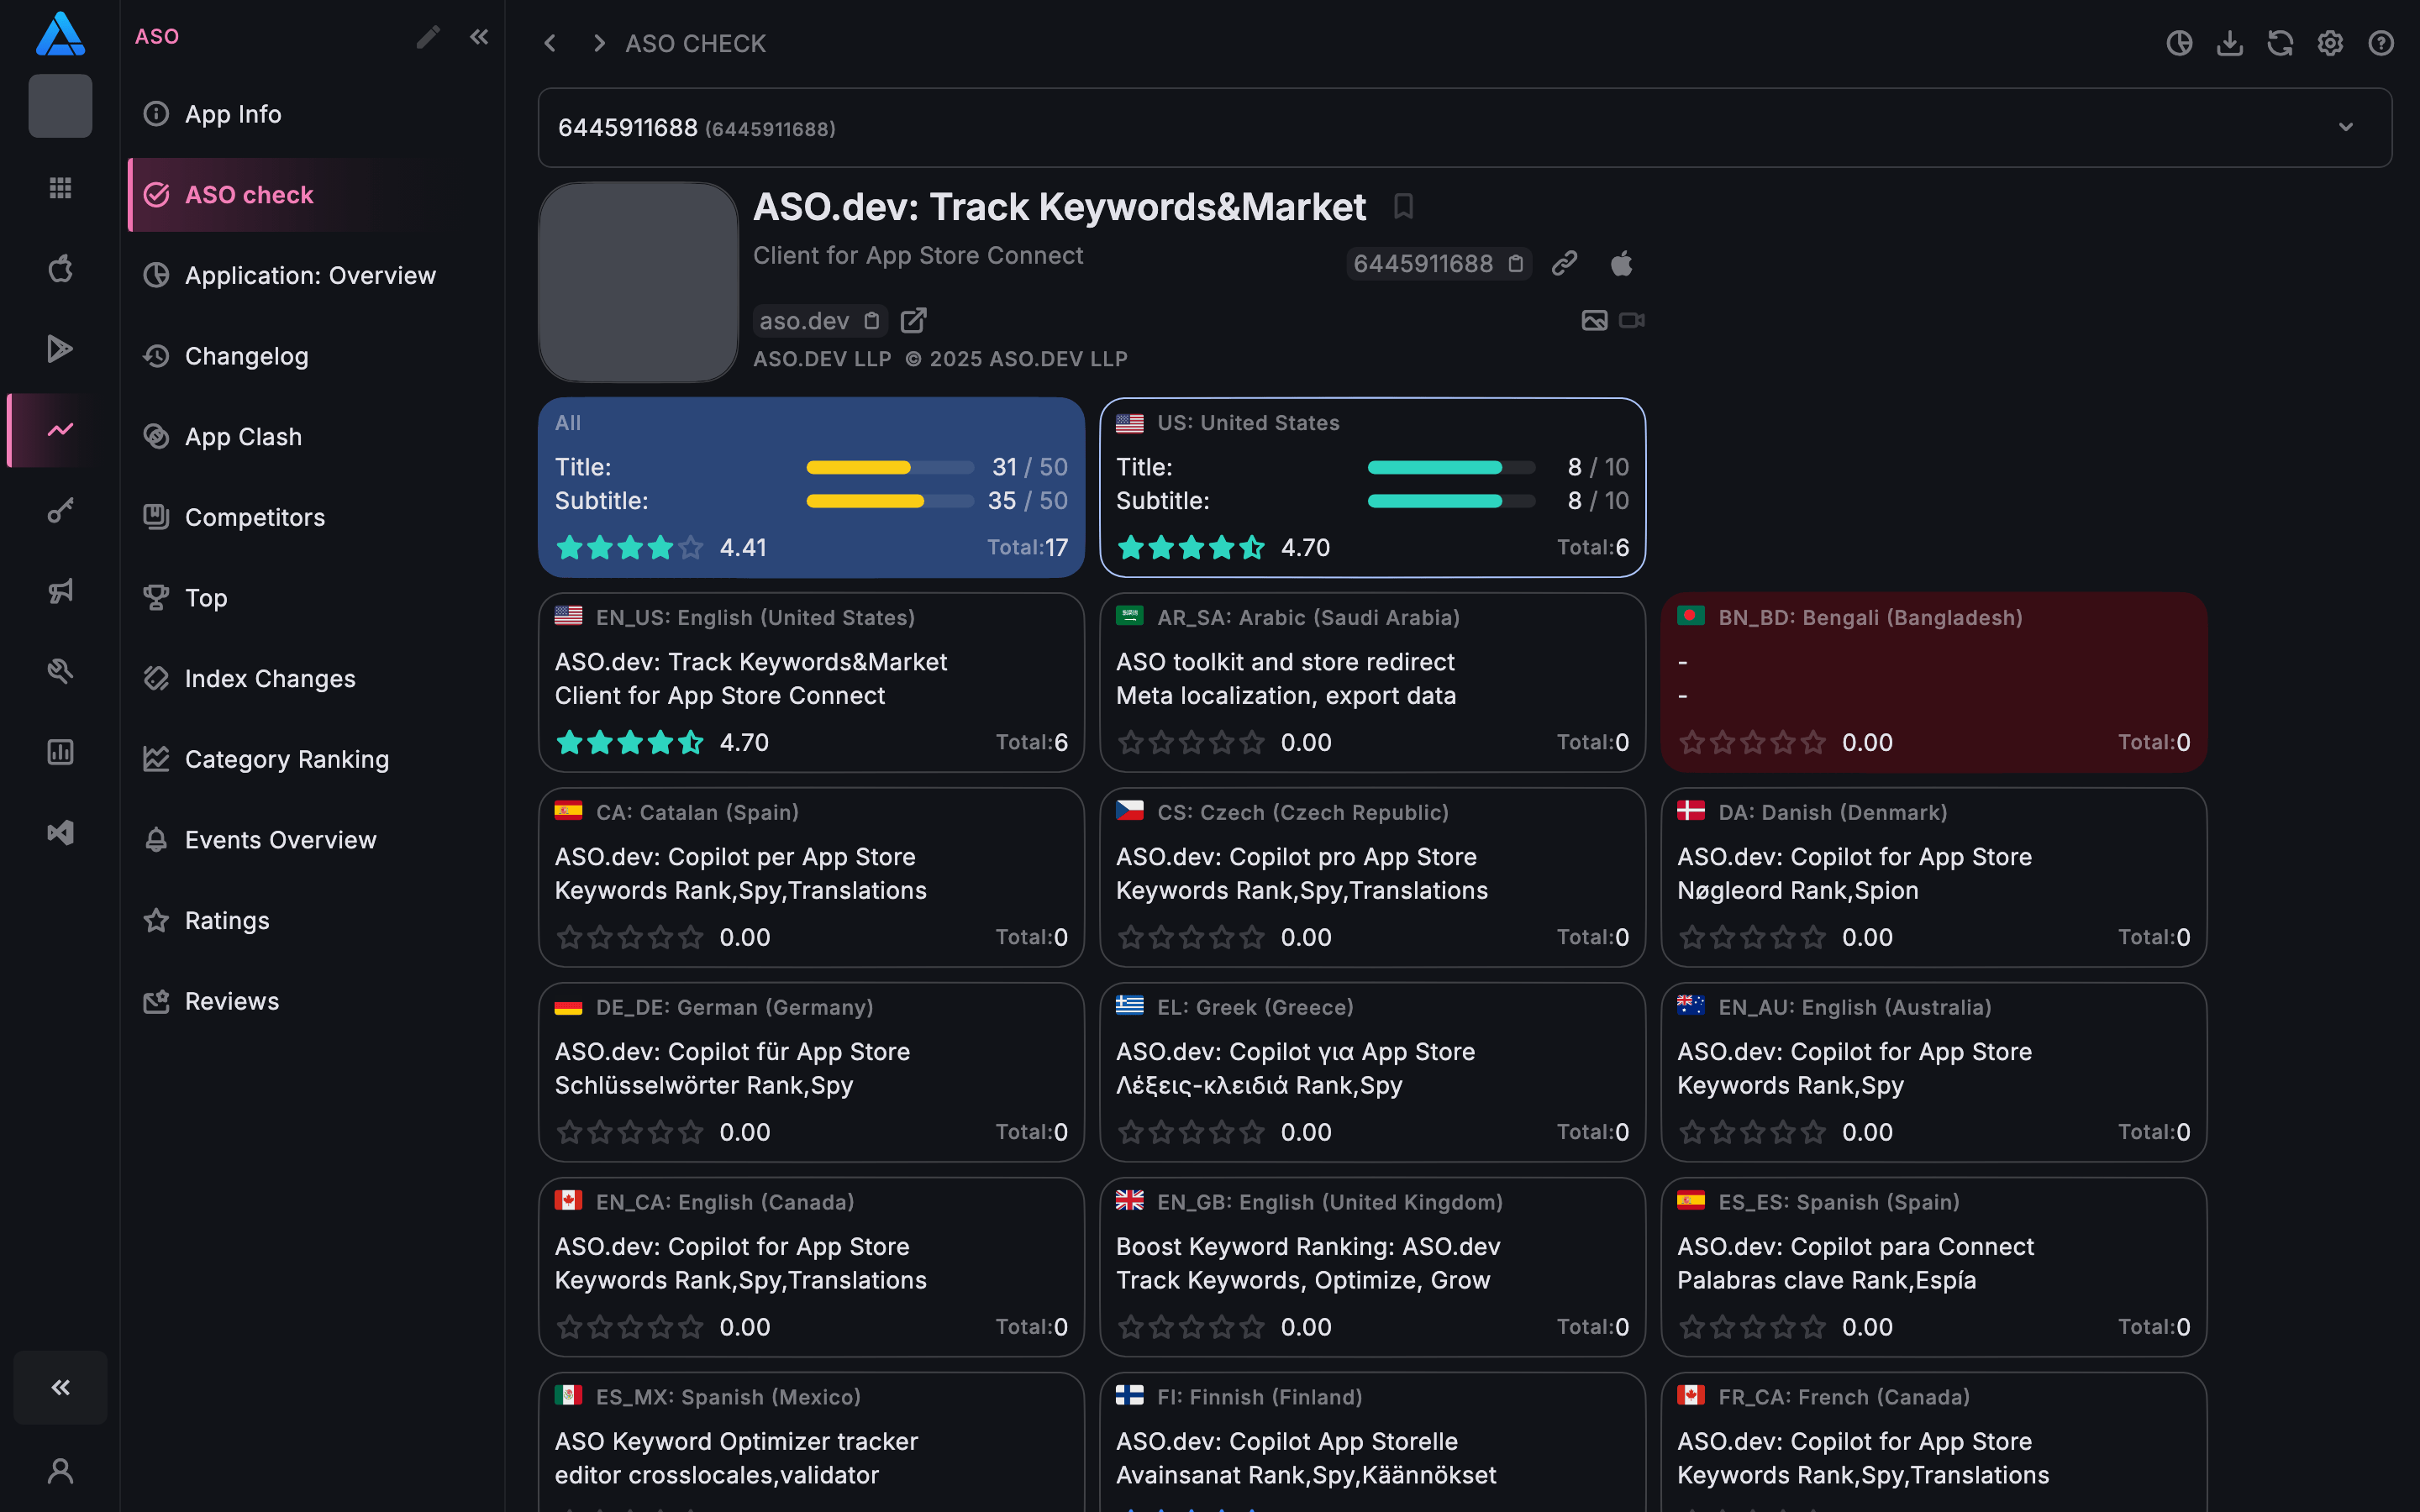Copy the aso.dev domain
The height and width of the screenshot is (1512, 2420).
coord(871,321)
